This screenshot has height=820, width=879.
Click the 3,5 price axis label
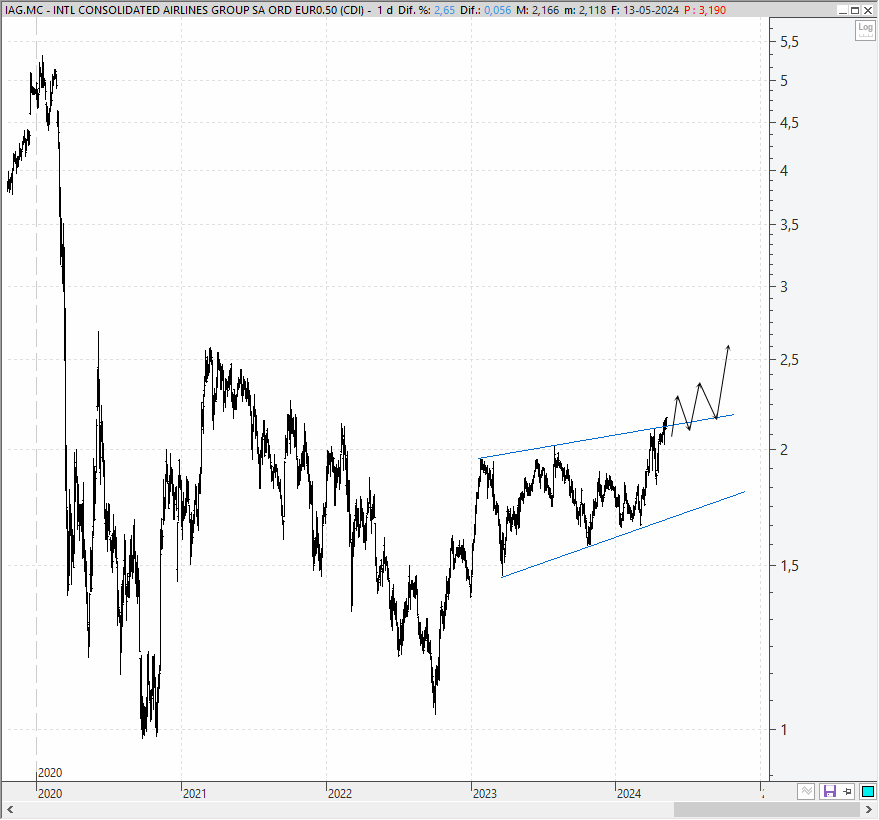(789, 225)
